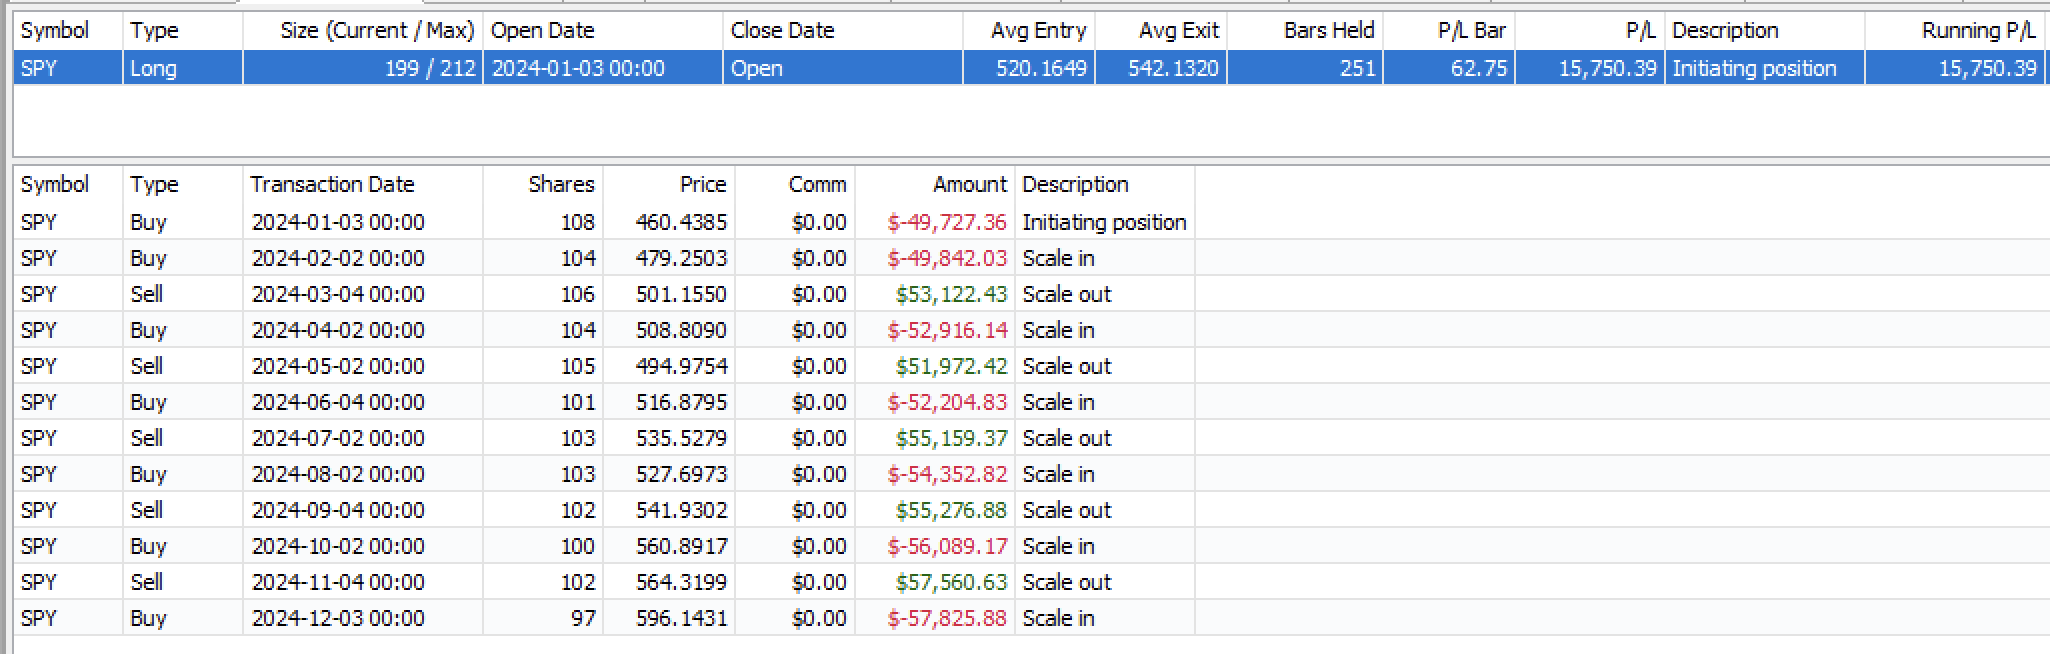
Task: Sort transactions by Shares column header
Action: point(560,184)
